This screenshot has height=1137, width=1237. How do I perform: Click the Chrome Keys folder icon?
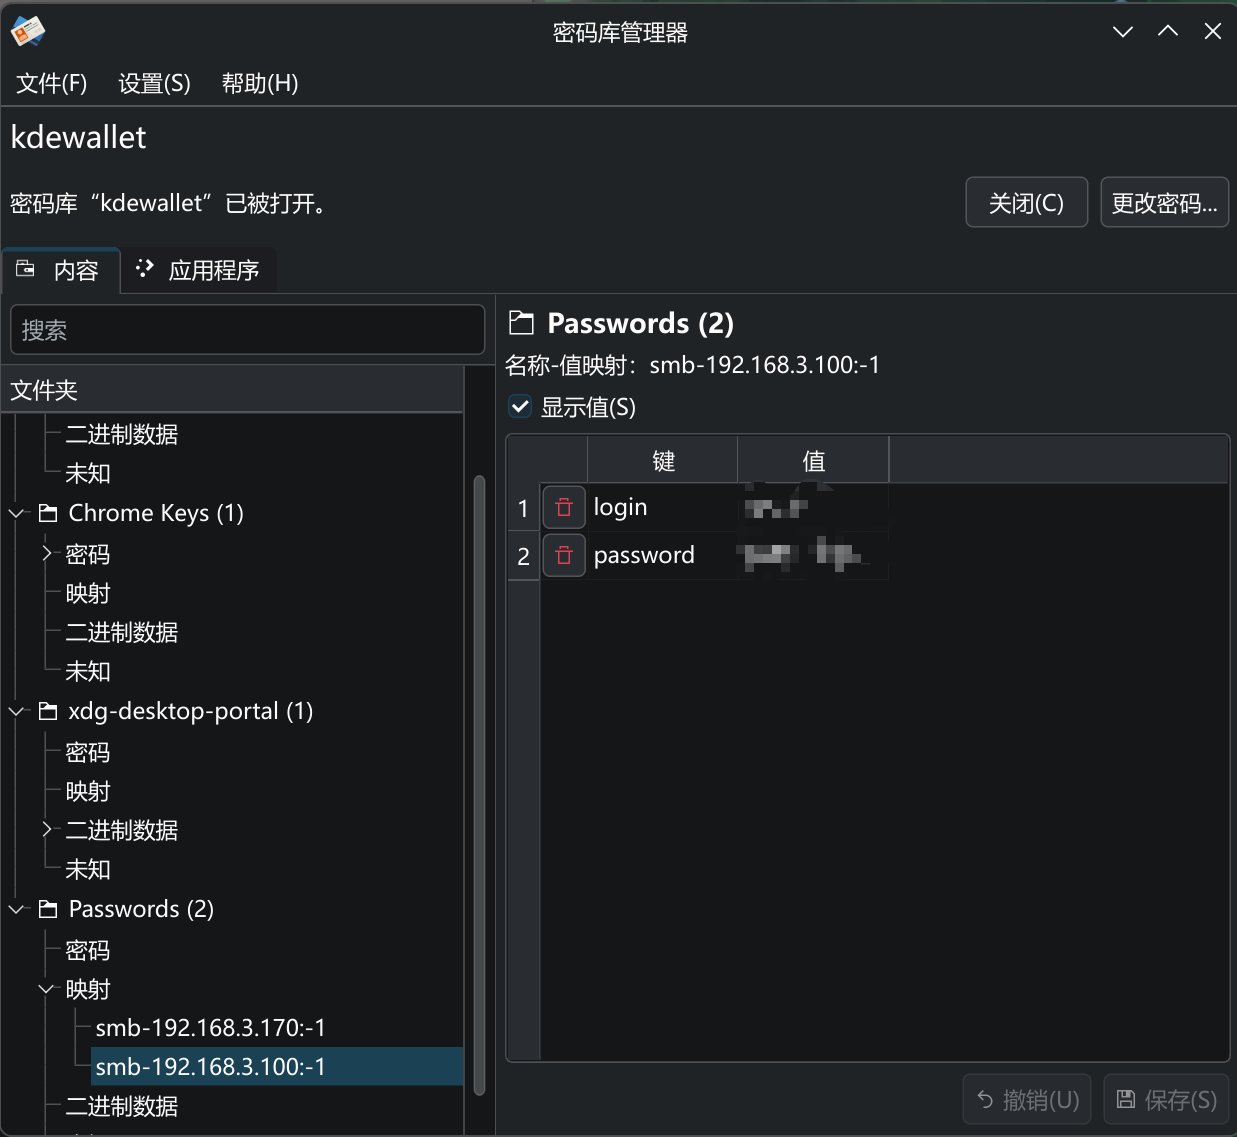[48, 513]
